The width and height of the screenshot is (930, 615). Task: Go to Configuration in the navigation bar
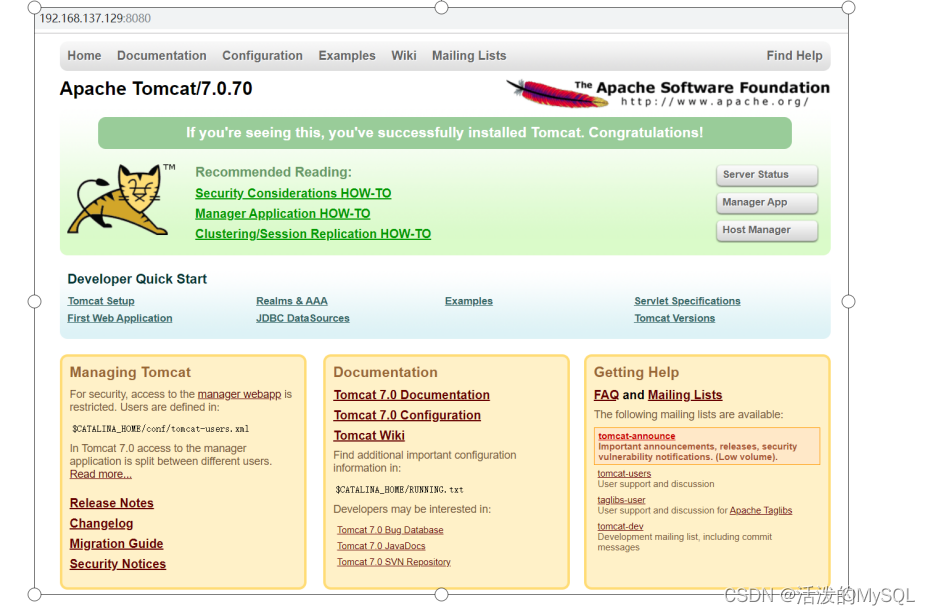tap(262, 56)
